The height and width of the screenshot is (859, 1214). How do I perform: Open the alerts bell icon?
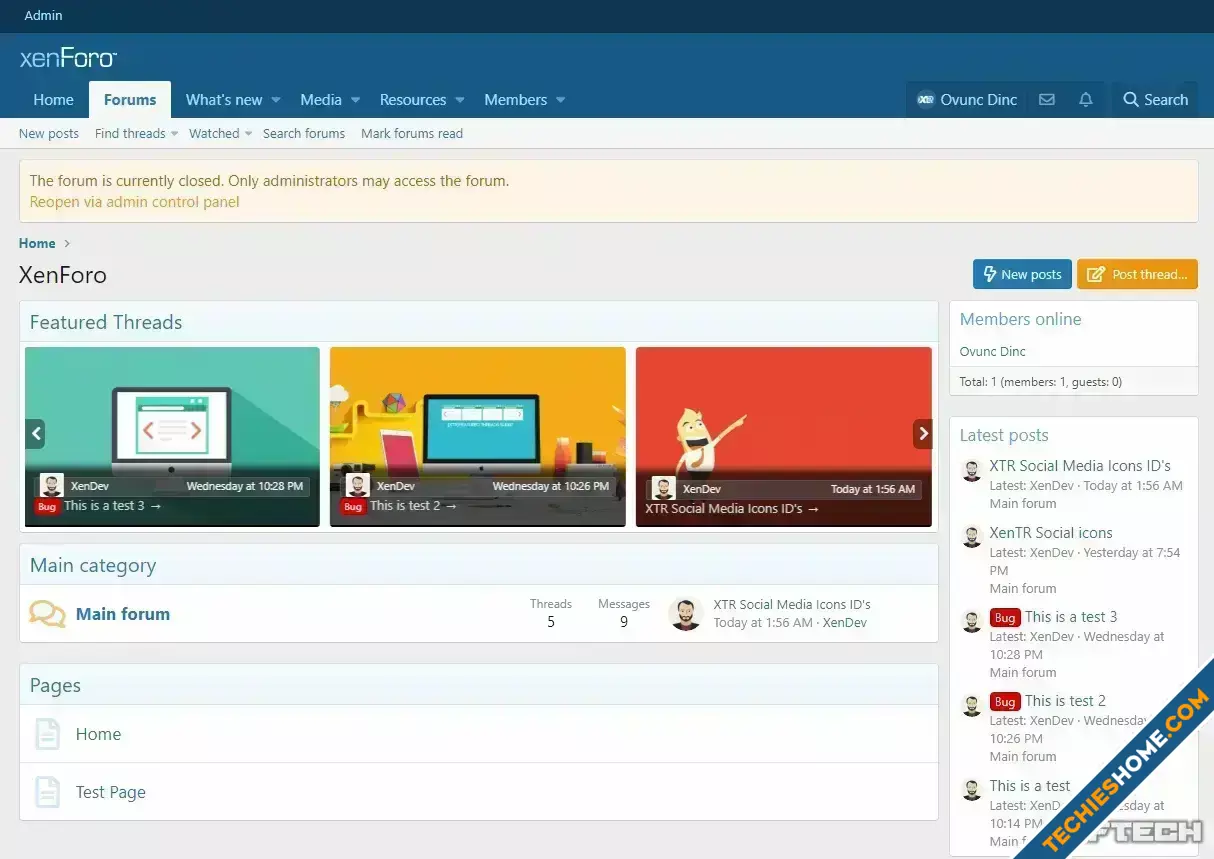pos(1086,100)
